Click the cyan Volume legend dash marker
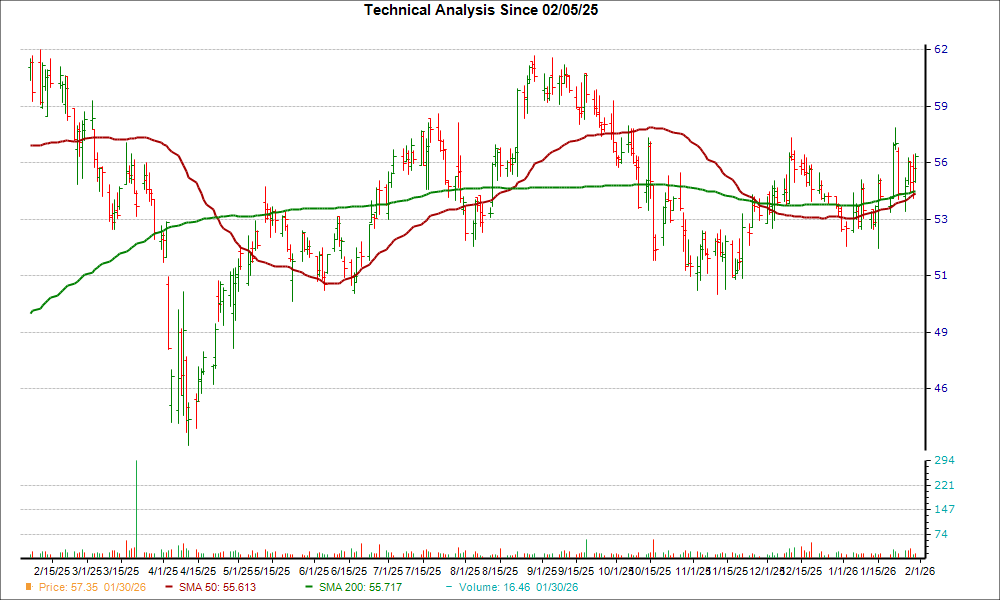The image size is (1000, 600). (449, 588)
